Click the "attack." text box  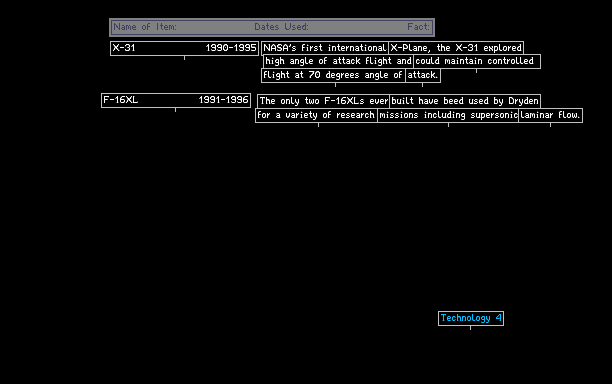(x=423, y=75)
